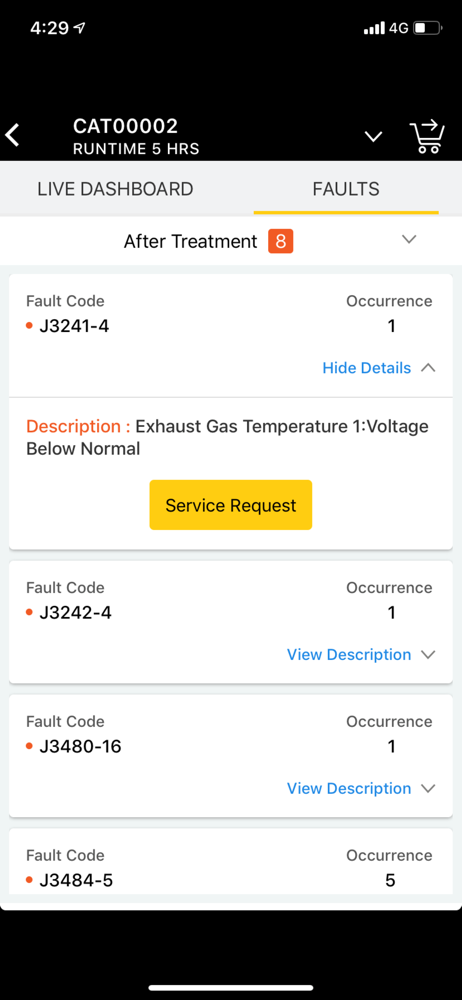
Task: Click the Hide Details link
Action: pos(367,368)
